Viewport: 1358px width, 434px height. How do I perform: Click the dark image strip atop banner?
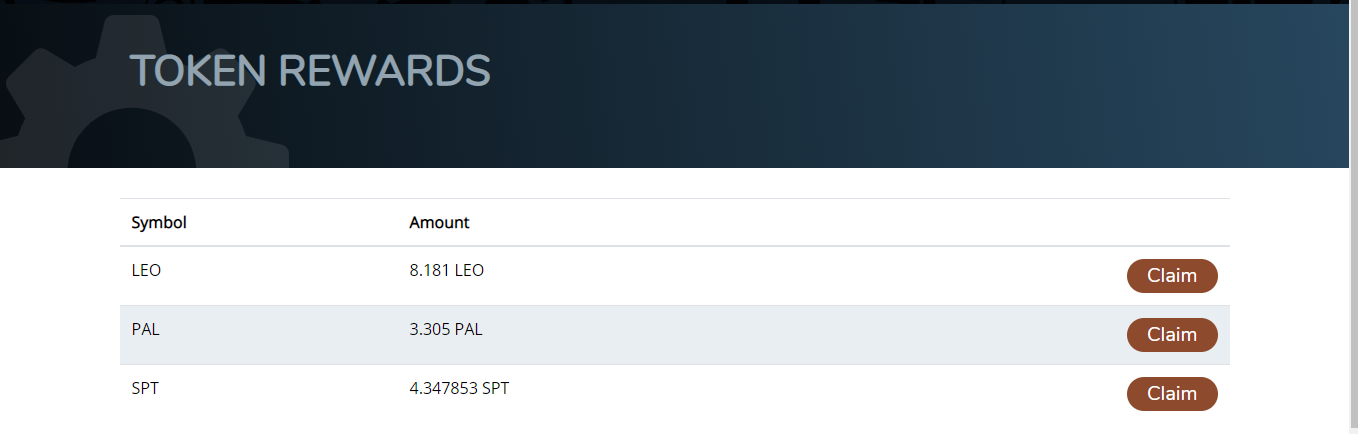click(x=680, y=2)
